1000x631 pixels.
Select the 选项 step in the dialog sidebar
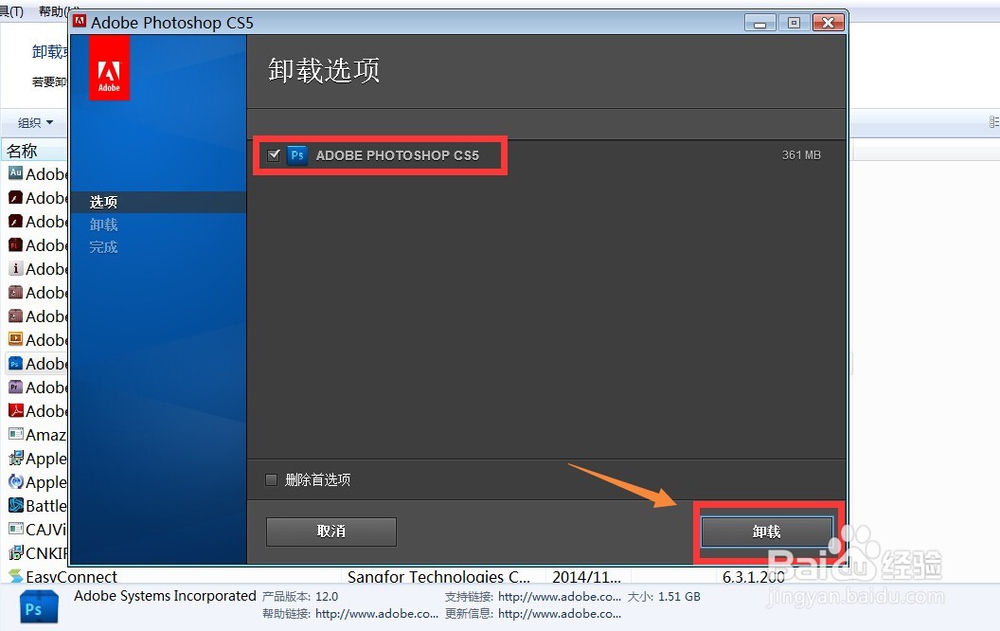click(103, 201)
